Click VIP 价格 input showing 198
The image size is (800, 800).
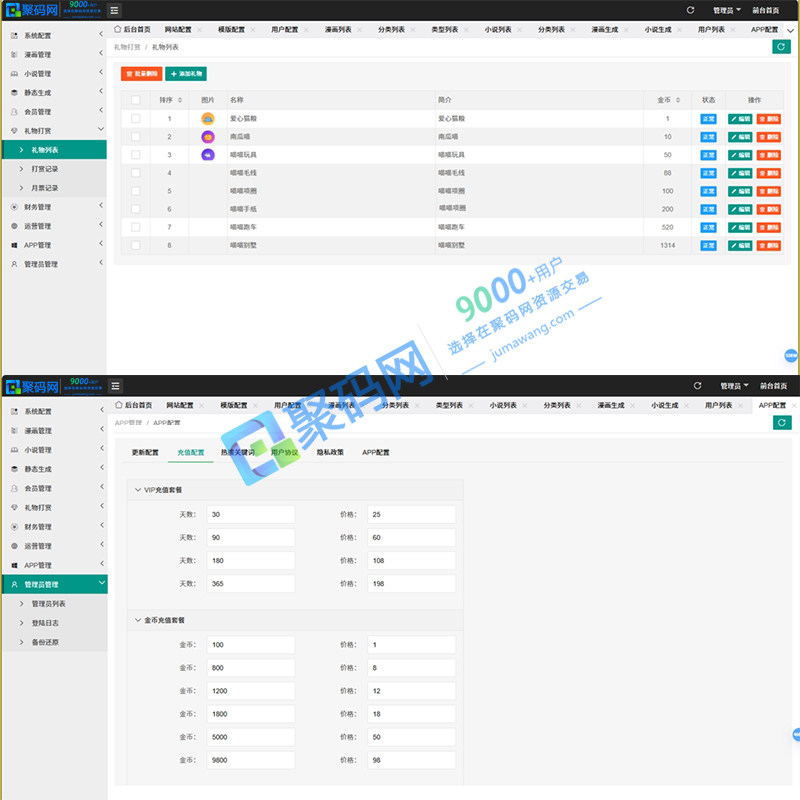coord(411,584)
